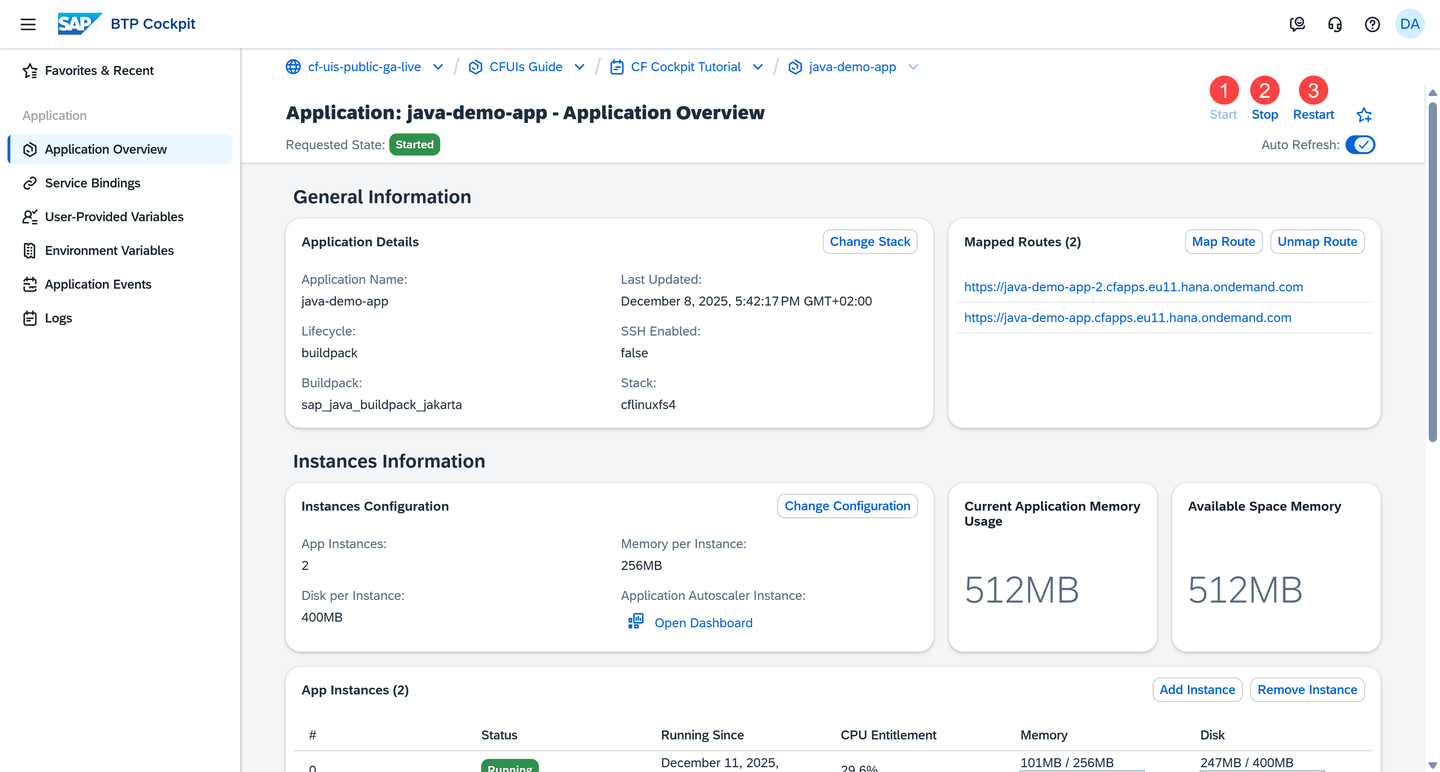The height and width of the screenshot is (772, 1440).
Task: Open User-Provided Variables in sidebar
Action: [x=120, y=217]
